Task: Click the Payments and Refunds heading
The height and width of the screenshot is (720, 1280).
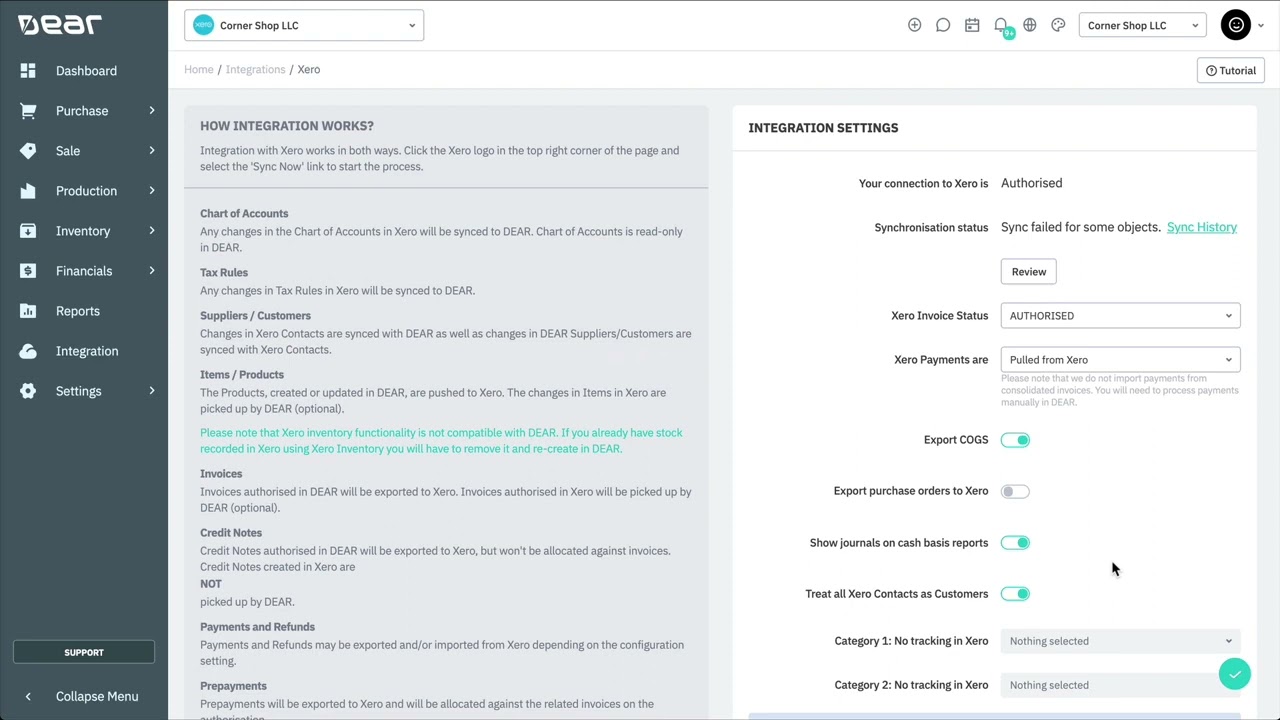Action: click(257, 627)
